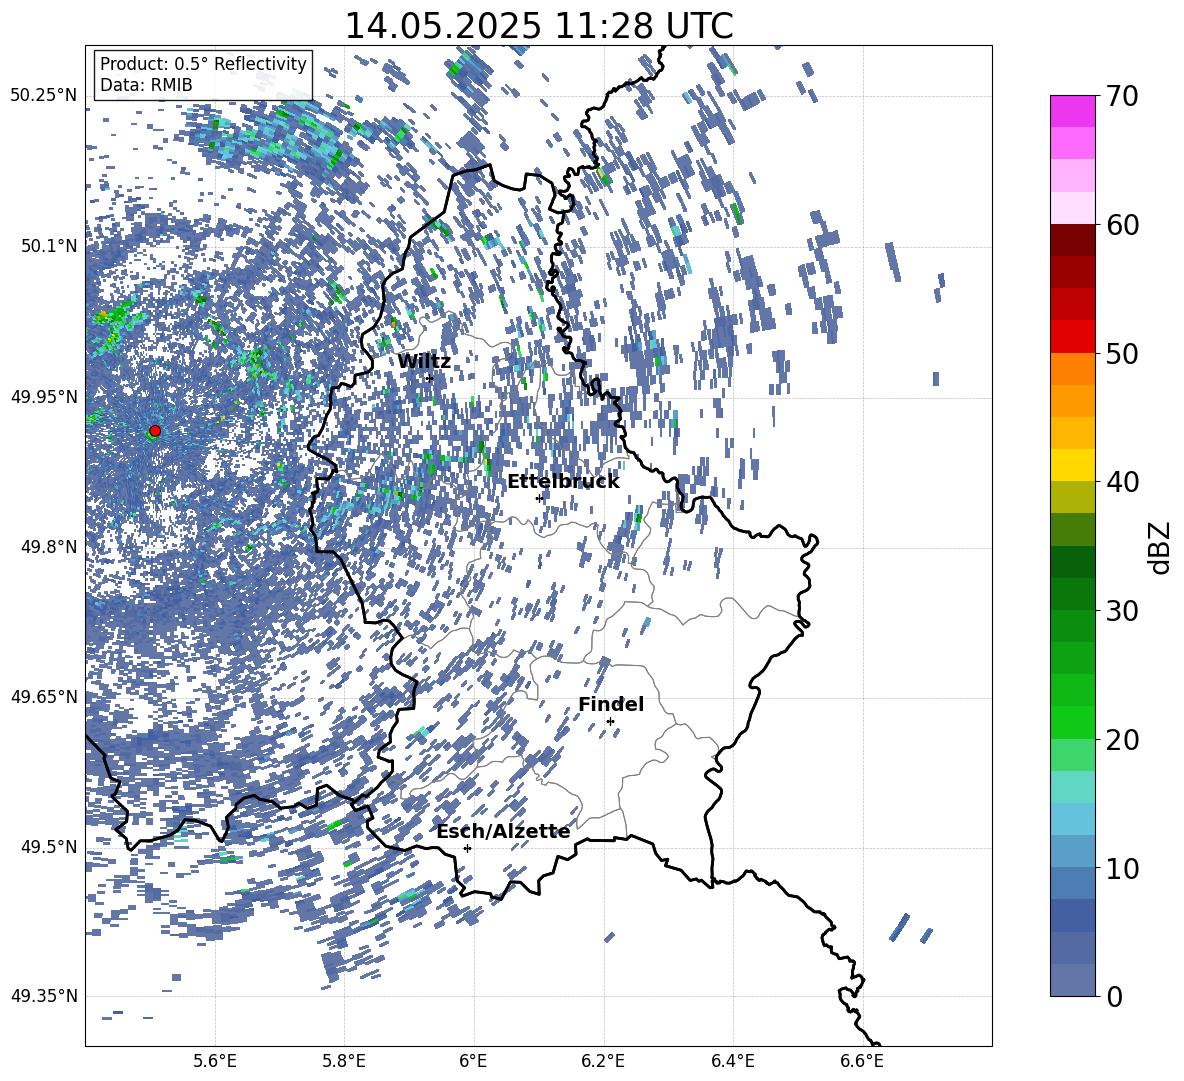Viewport: 1184px width, 1081px height.
Task: Click the Wiltz station cross marker
Action: pyautogui.click(x=430, y=378)
